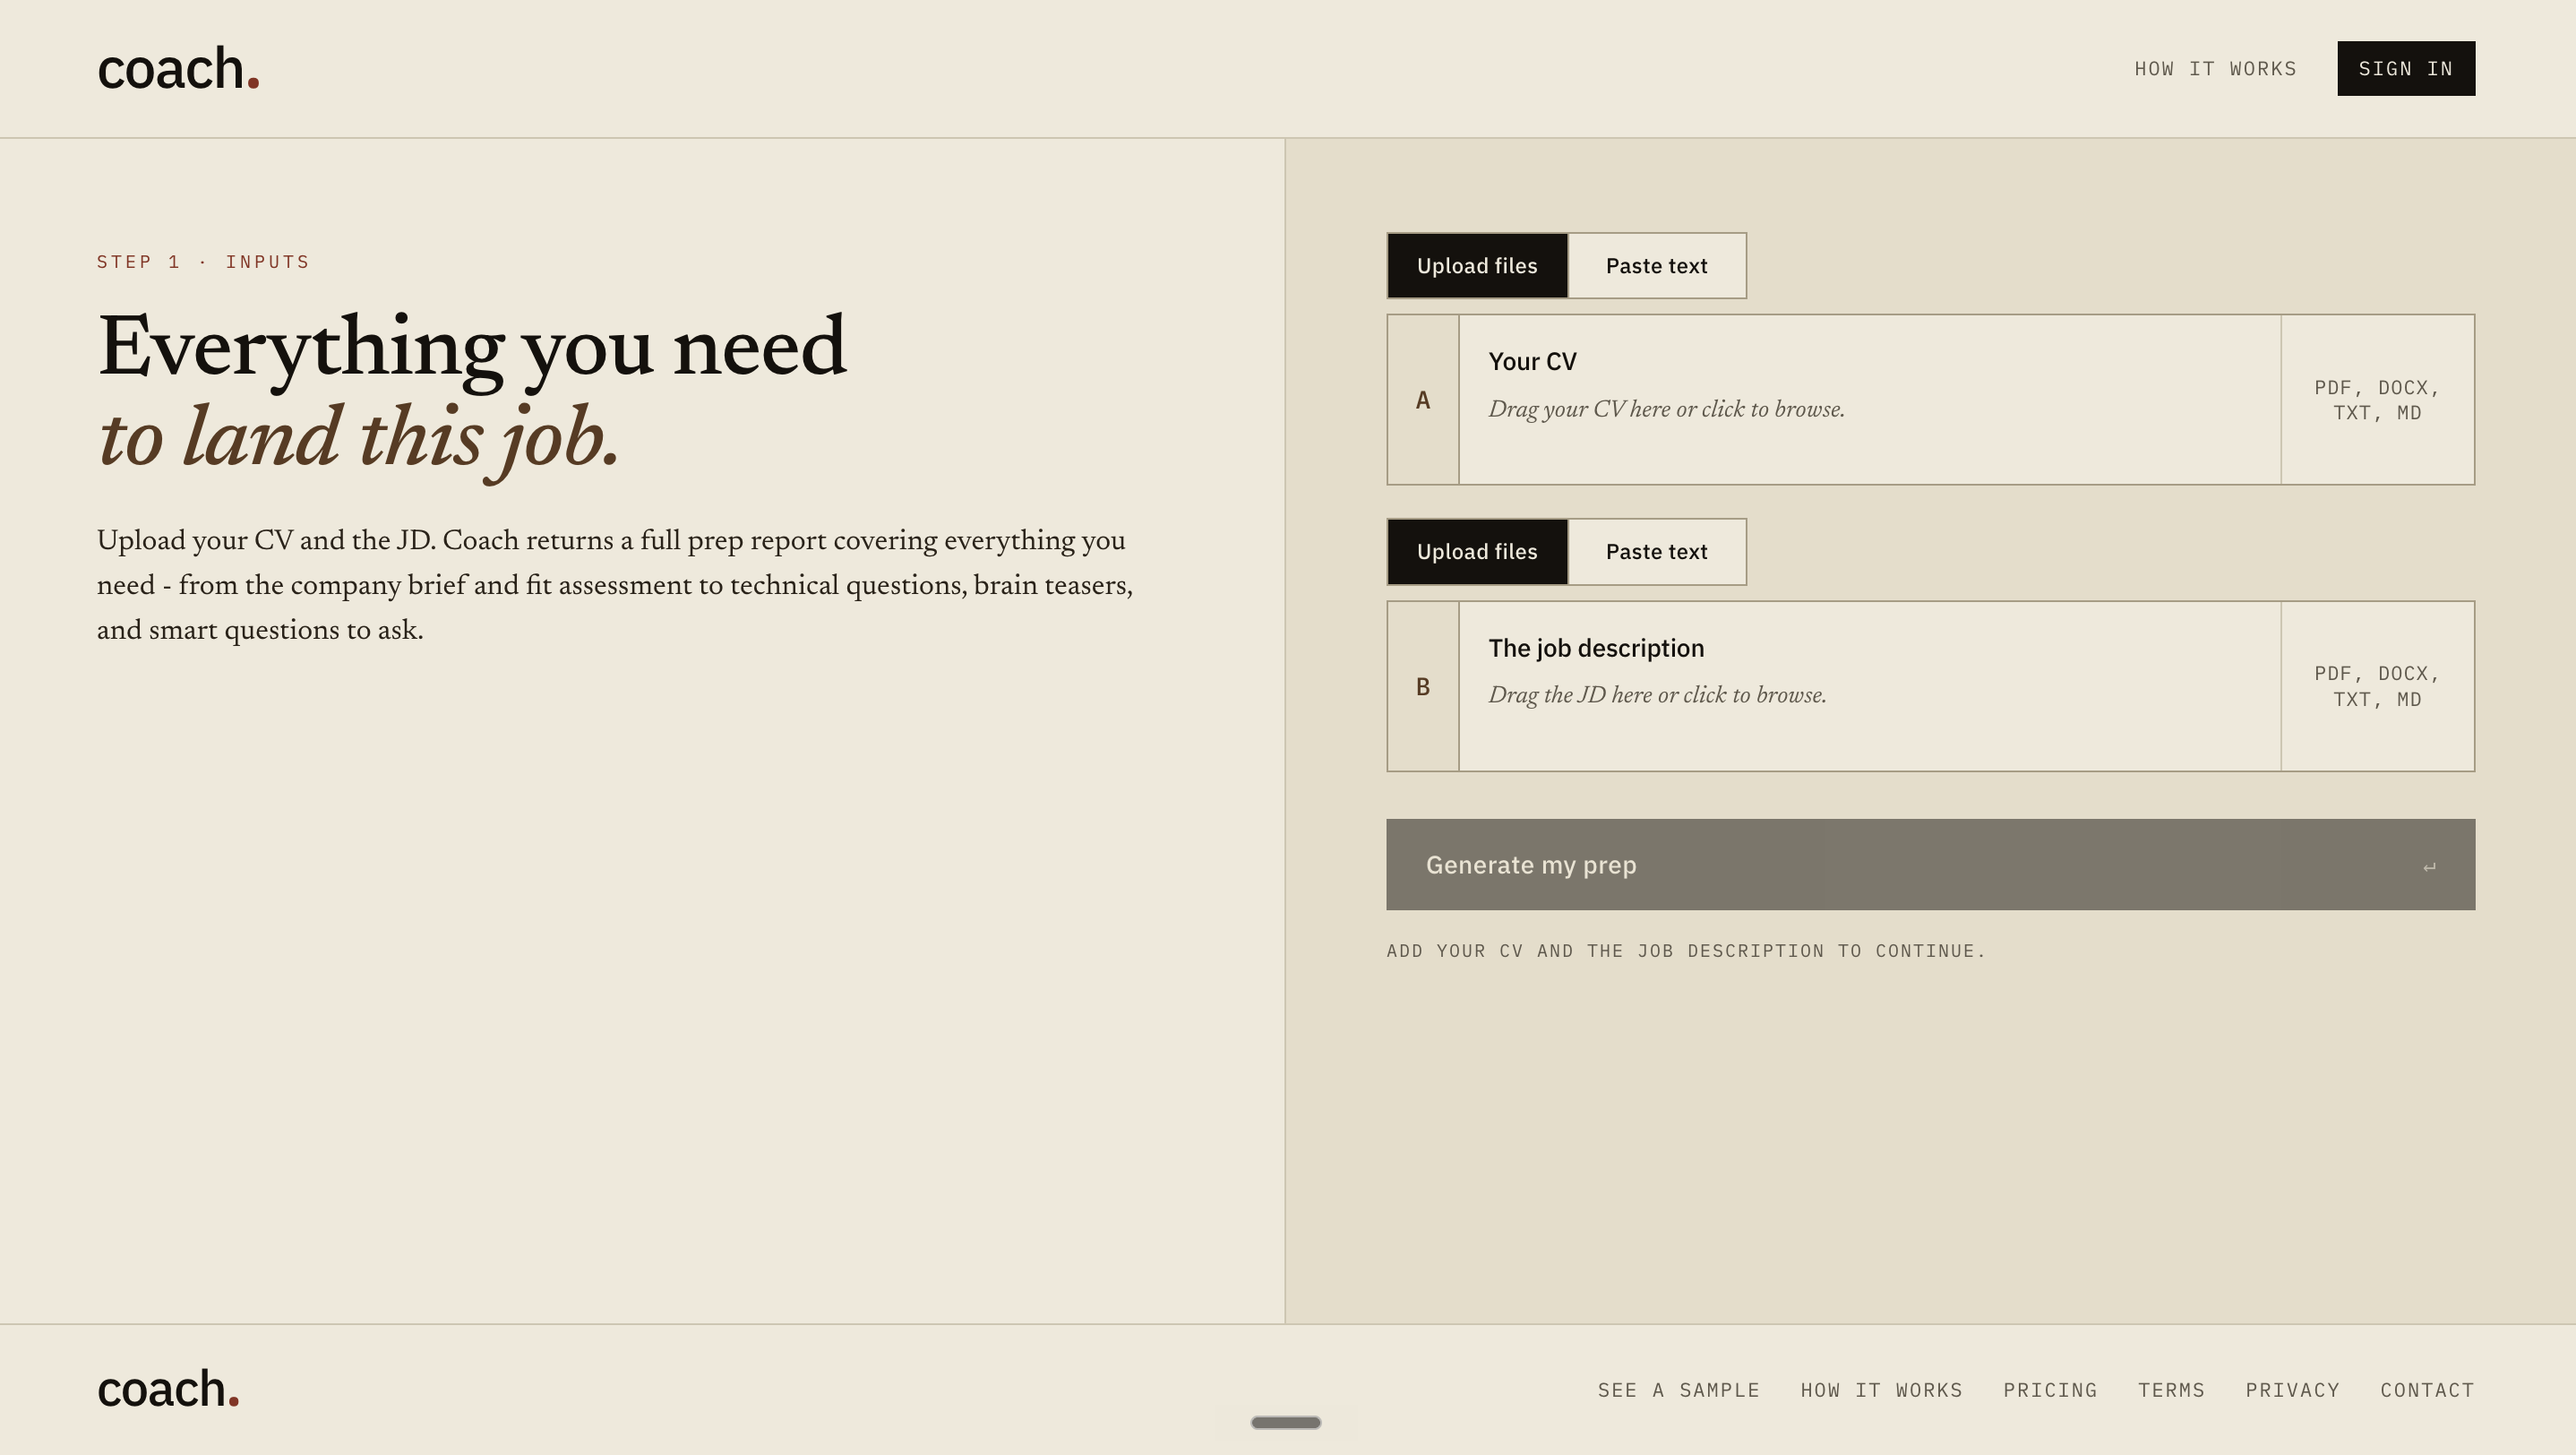2576x1455 pixels.
Task: Open the Terms footer link
Action: [x=2171, y=1390]
